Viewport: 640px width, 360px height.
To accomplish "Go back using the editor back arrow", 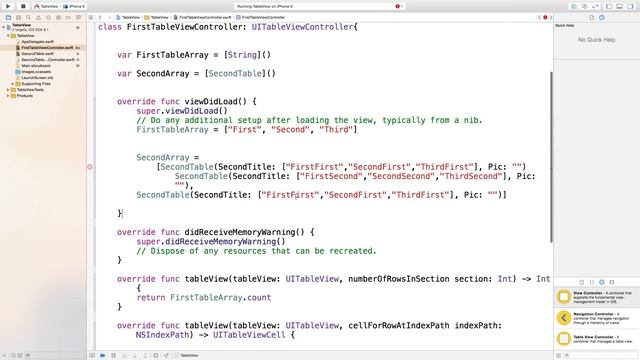I will [100, 18].
